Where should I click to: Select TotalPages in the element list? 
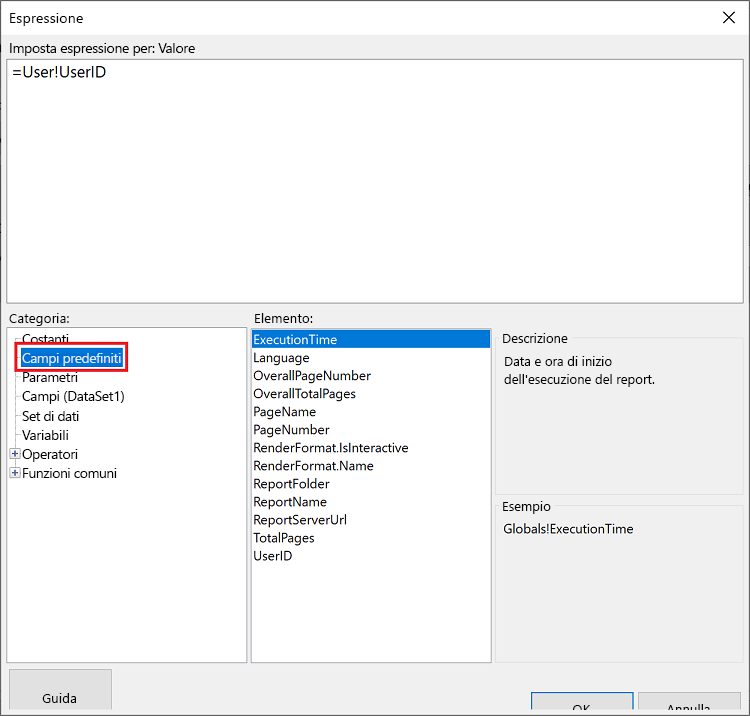[x=371, y=538]
